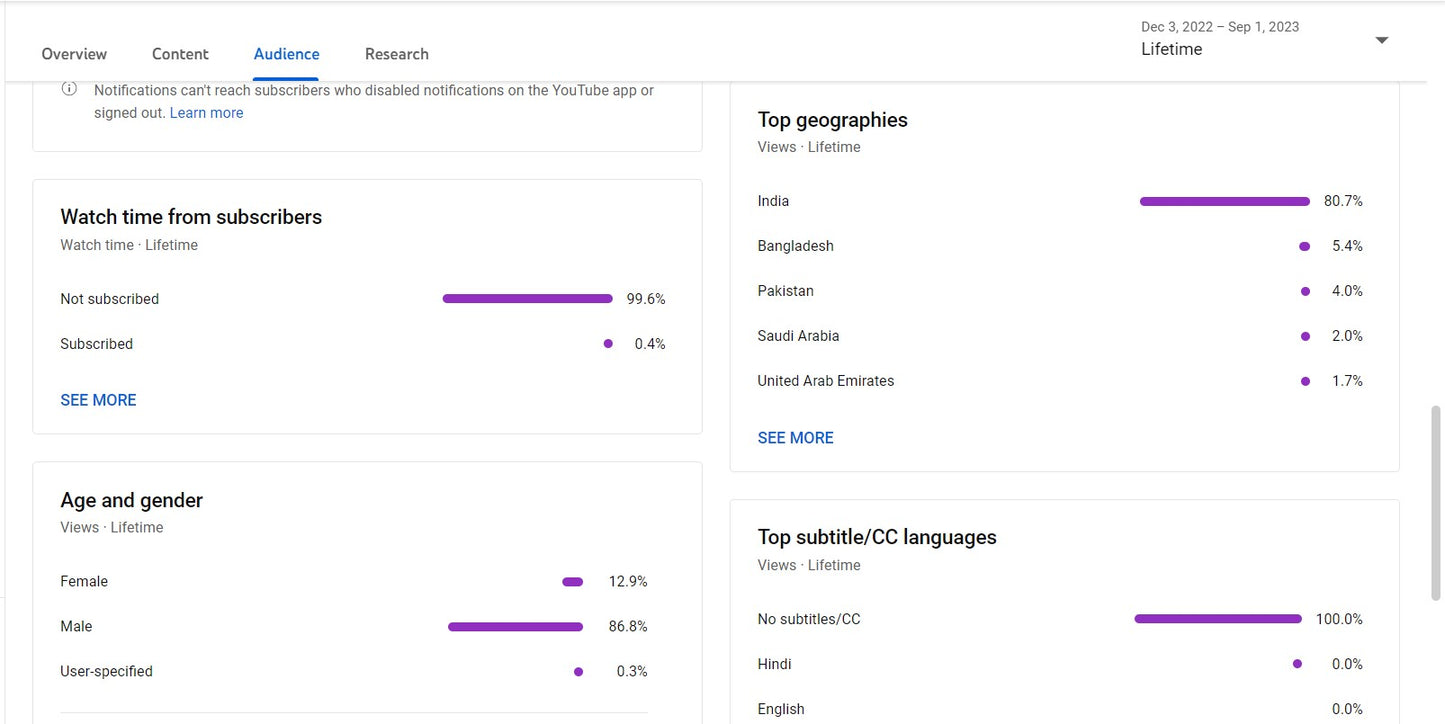Screen dimensions: 1445x724
Task: Click the India views bar
Action: pyautogui.click(x=1224, y=202)
